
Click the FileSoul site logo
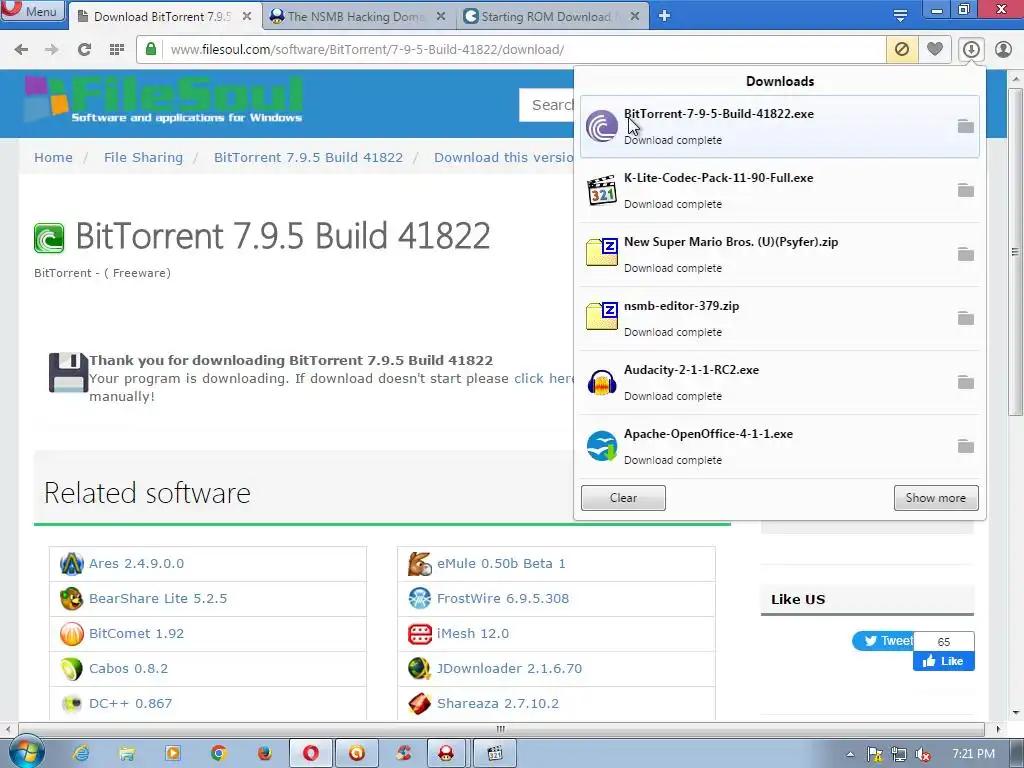point(163,100)
